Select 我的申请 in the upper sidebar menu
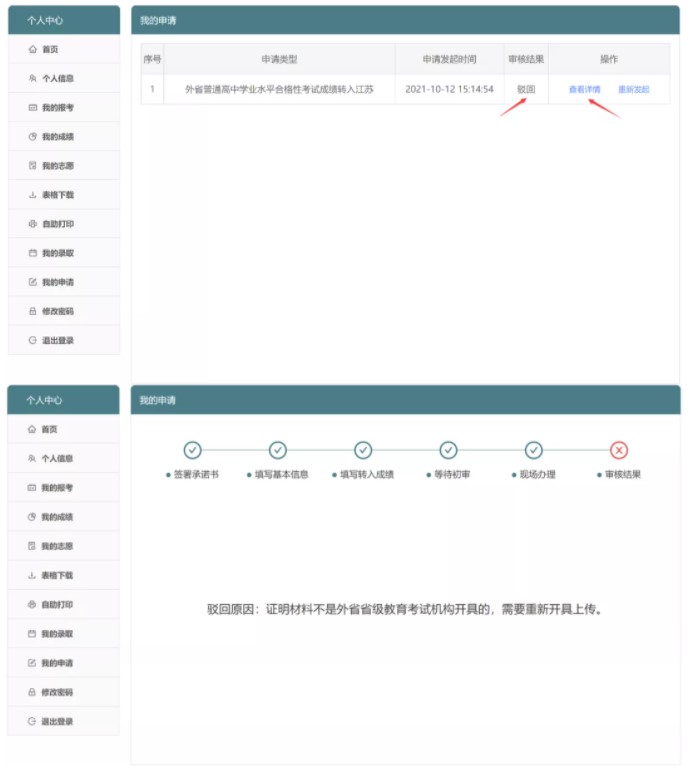The image size is (693, 776). pyautogui.click(x=57, y=282)
